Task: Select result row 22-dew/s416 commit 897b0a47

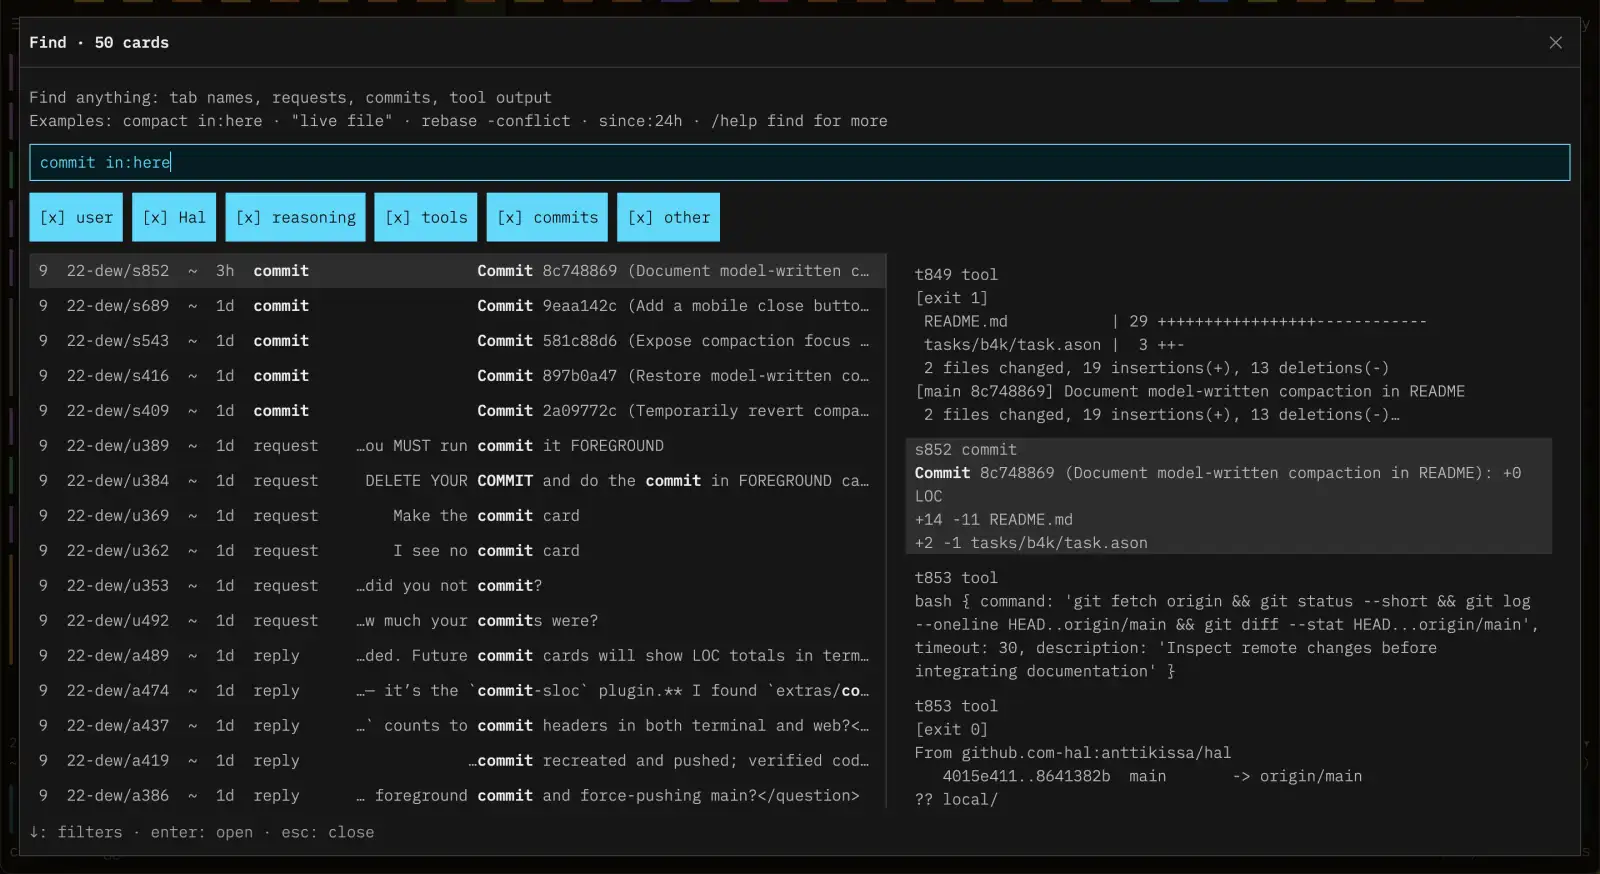Action: coord(457,376)
